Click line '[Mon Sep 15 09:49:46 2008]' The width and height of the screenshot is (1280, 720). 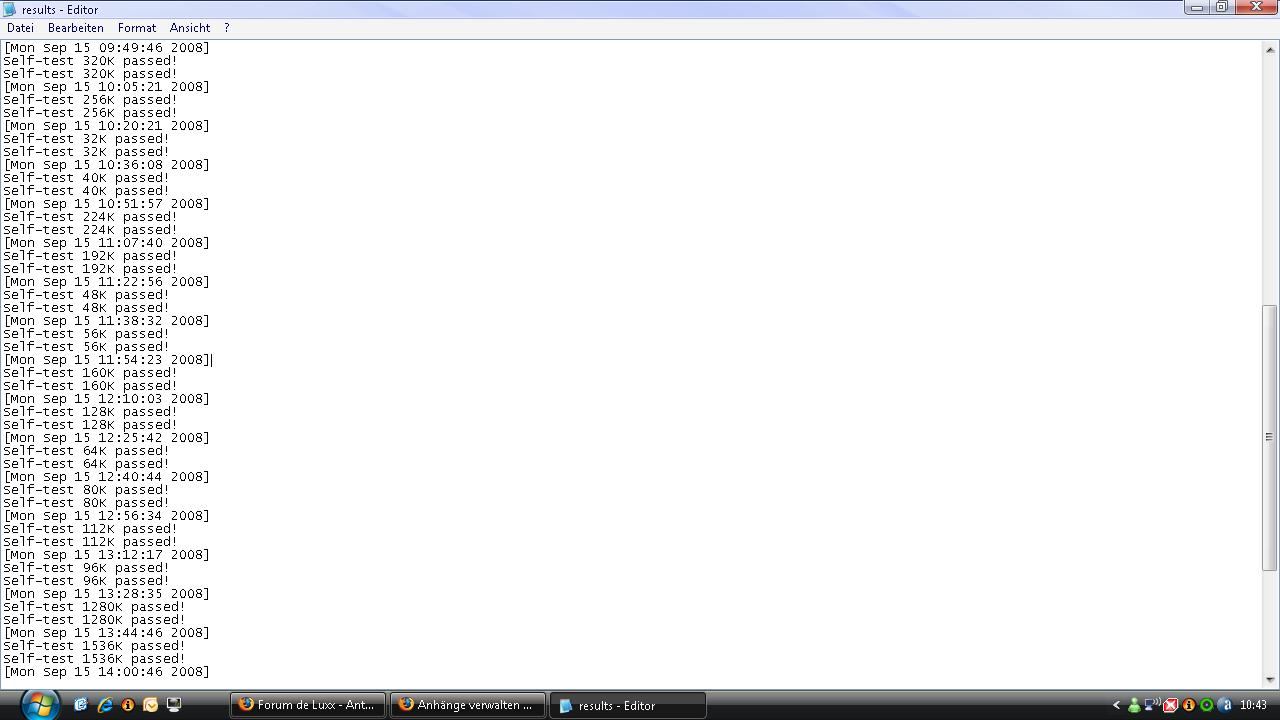pyautogui.click(x=107, y=47)
